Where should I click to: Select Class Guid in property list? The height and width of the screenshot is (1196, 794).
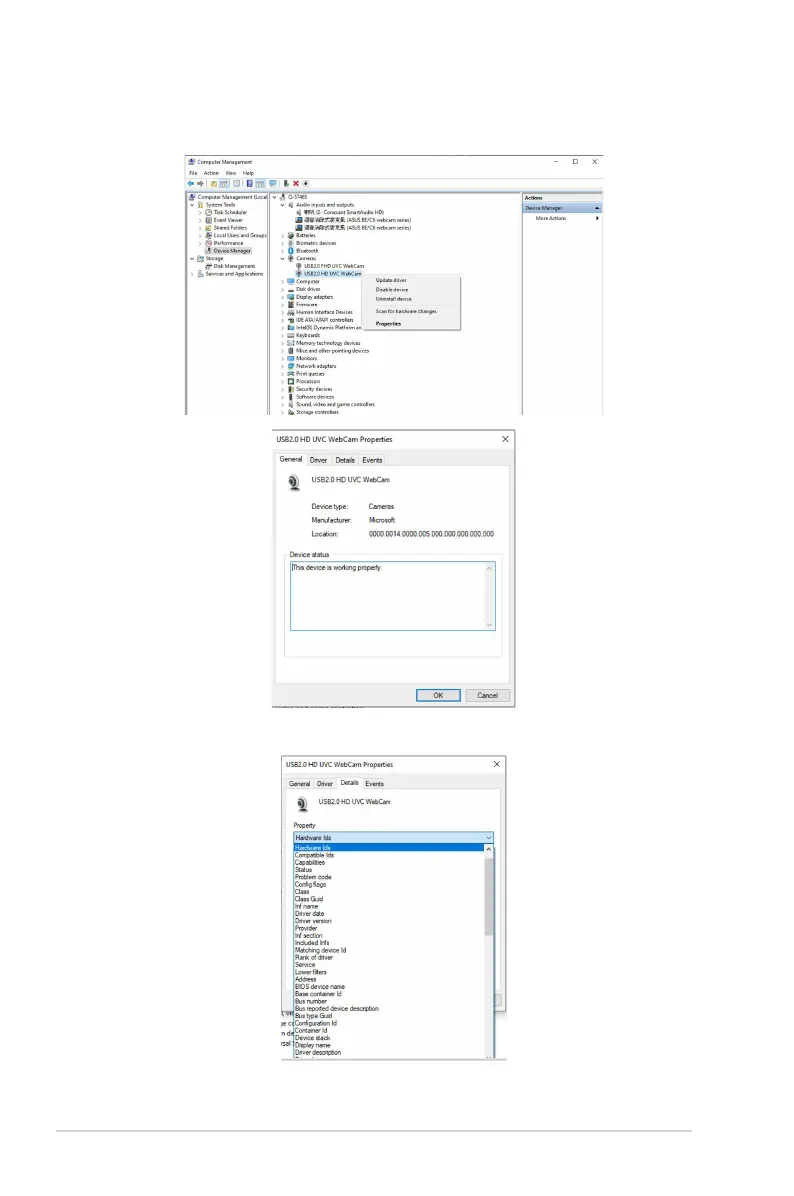[x=309, y=899]
